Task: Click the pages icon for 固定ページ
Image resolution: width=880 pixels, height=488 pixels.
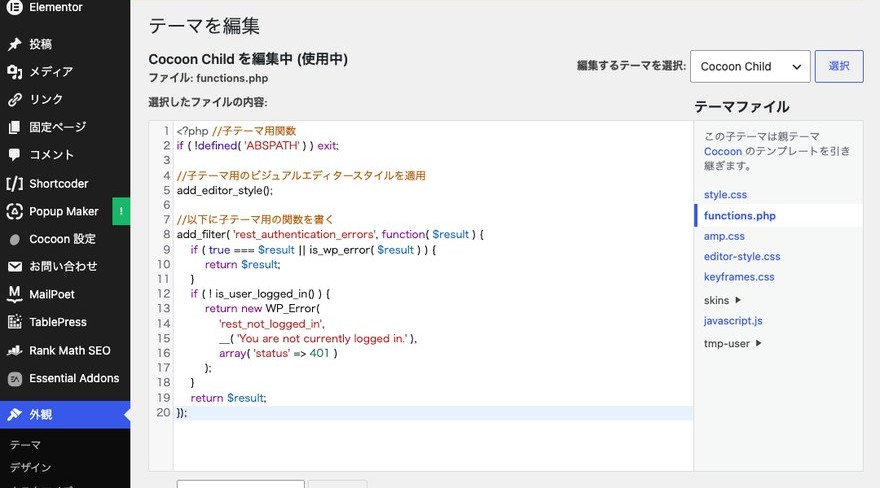Action: tap(15, 127)
